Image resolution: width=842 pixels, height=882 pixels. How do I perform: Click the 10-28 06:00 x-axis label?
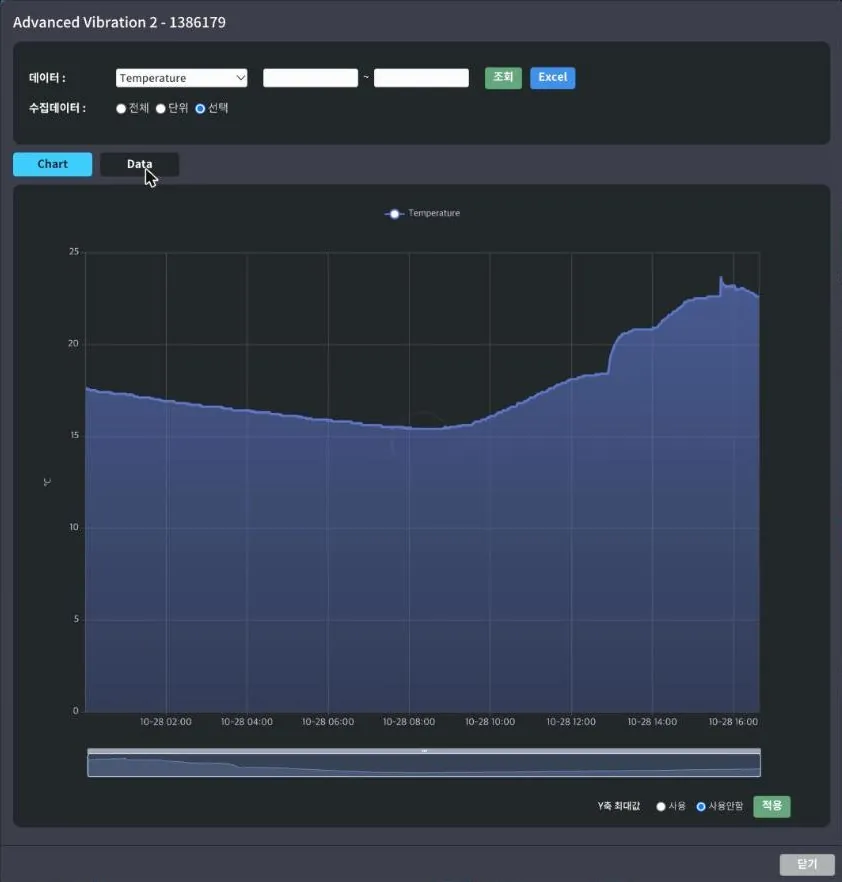pyautogui.click(x=328, y=722)
